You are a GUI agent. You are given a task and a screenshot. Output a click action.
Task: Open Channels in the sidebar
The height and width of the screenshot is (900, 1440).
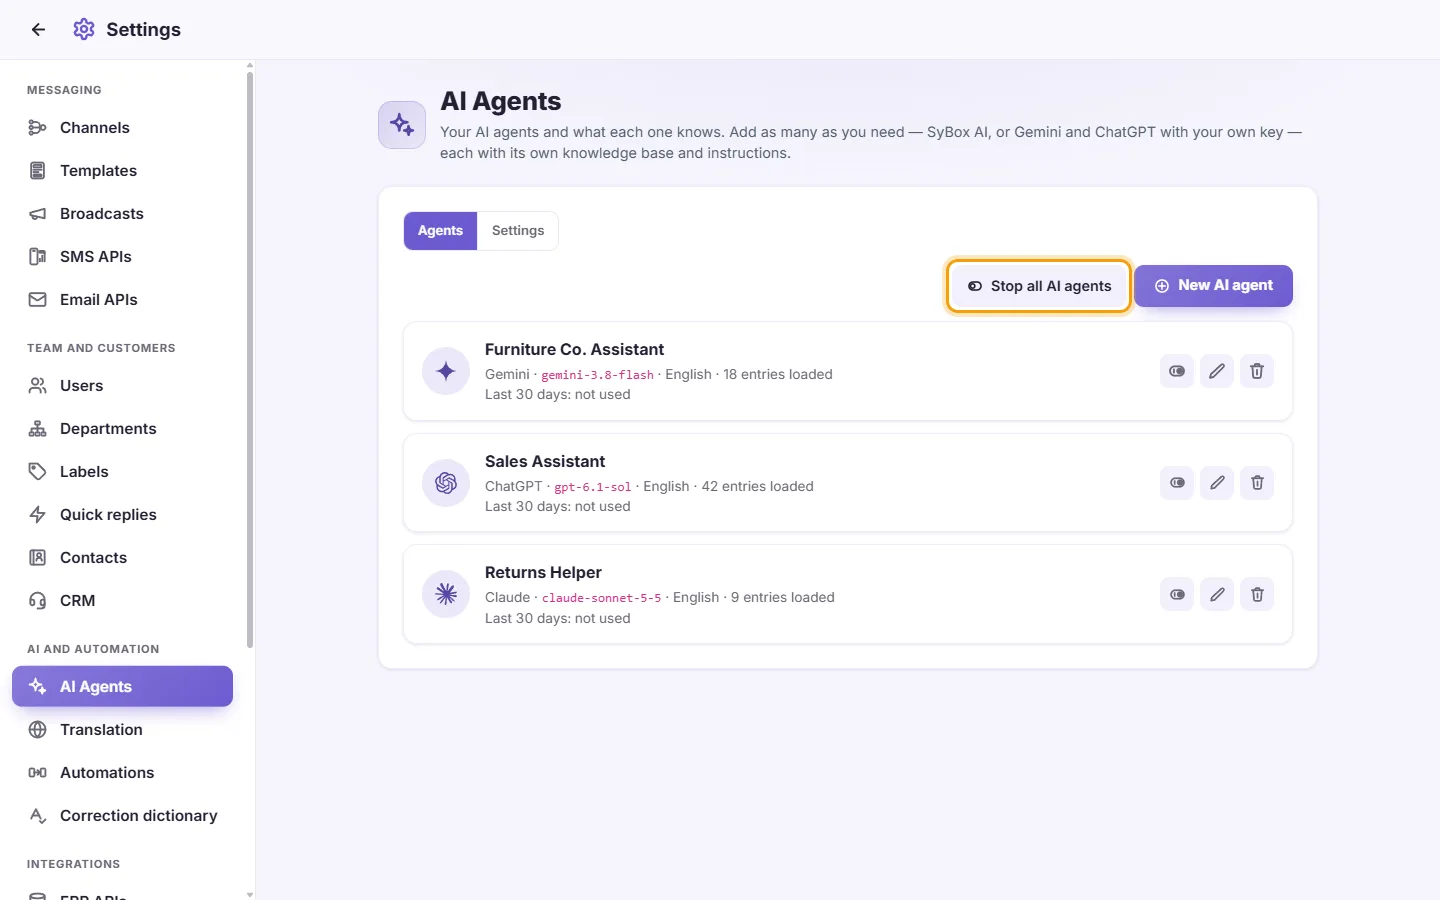click(x=122, y=128)
